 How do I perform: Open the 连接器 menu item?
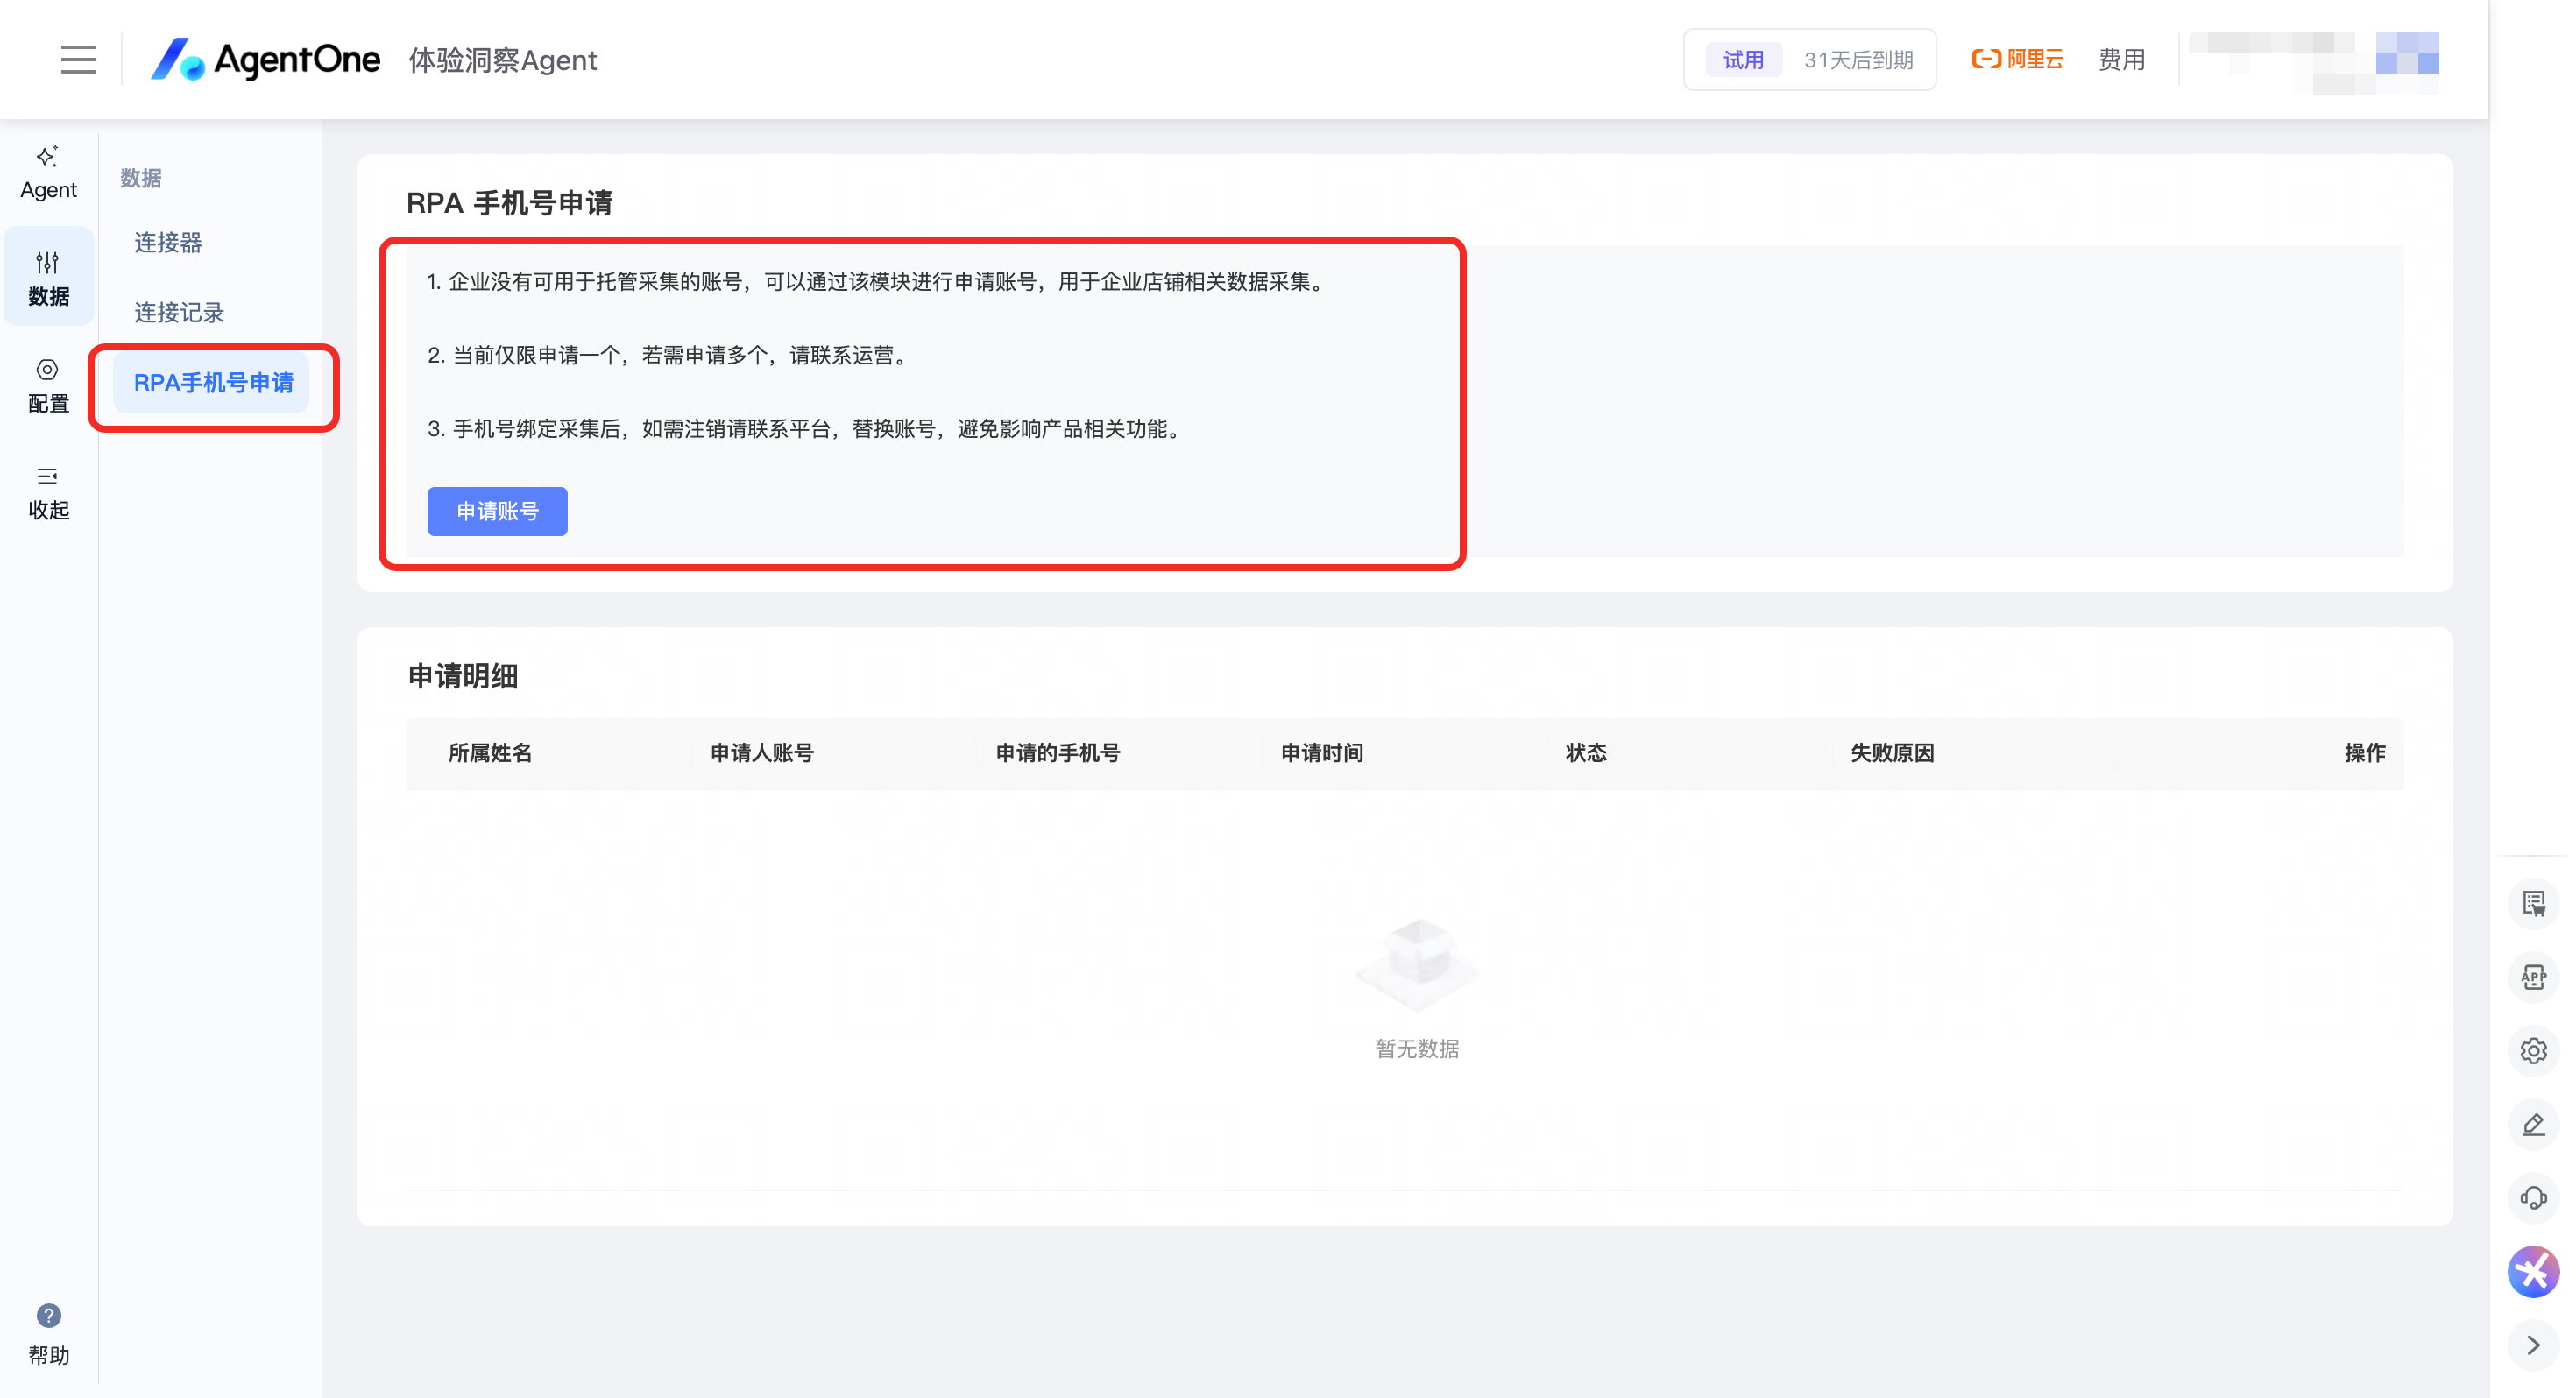pyautogui.click(x=168, y=242)
